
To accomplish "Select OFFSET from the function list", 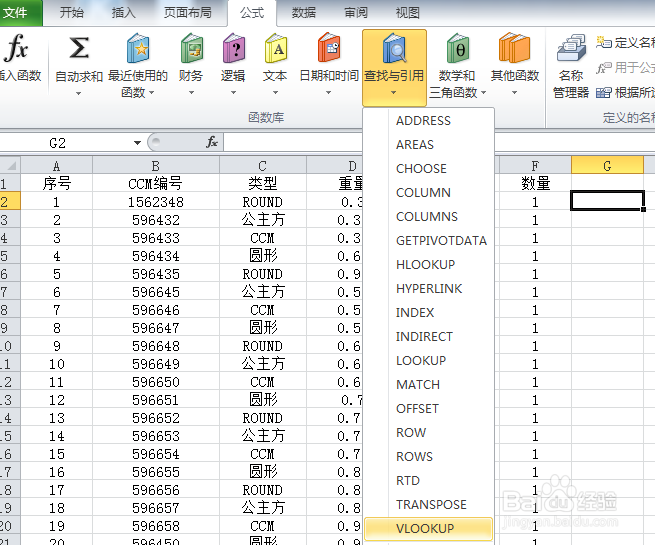I will 428,408.
